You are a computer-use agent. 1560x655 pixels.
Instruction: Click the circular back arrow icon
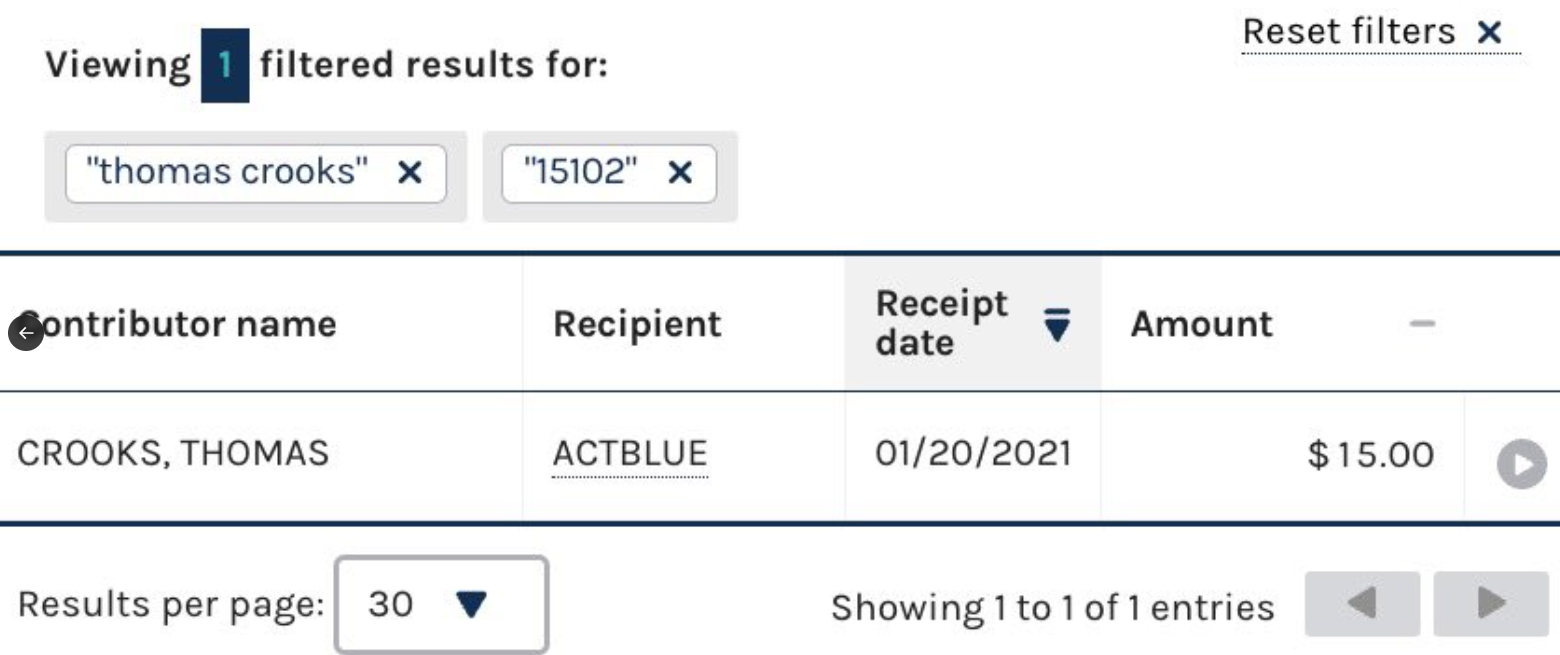pyautogui.click(x=26, y=333)
